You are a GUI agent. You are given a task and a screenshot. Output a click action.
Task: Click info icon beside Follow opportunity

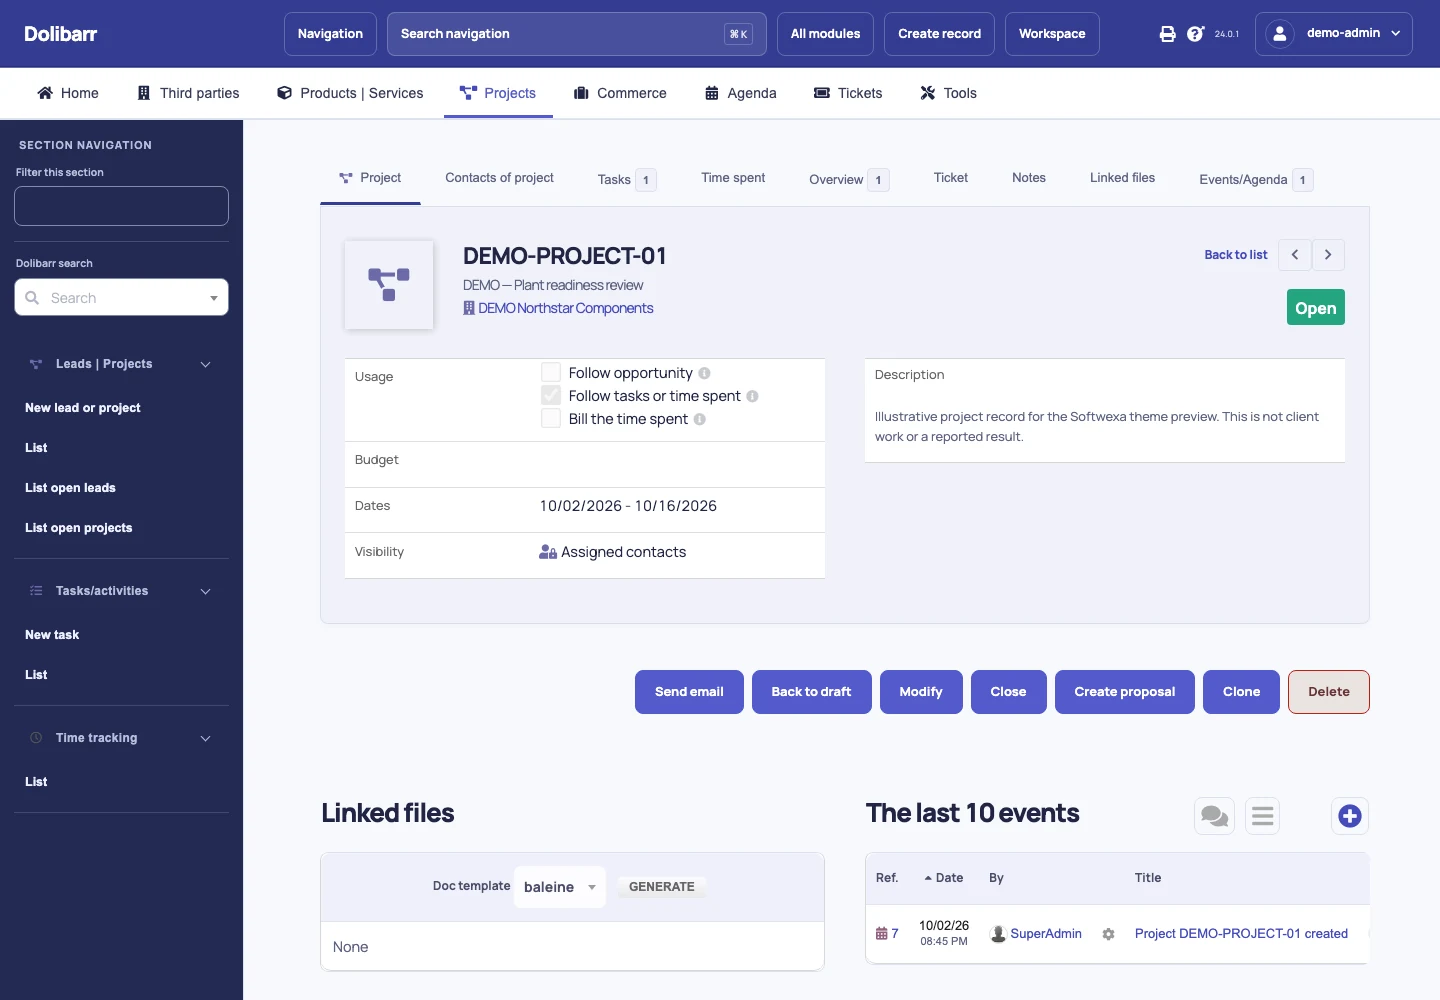tap(704, 373)
